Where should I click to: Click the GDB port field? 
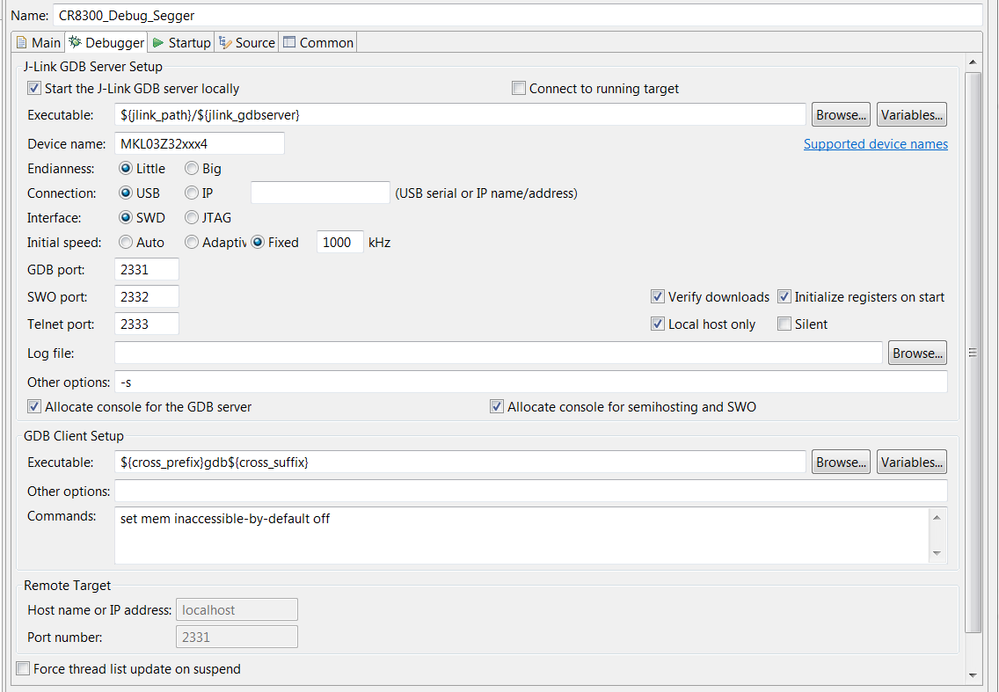click(146, 269)
